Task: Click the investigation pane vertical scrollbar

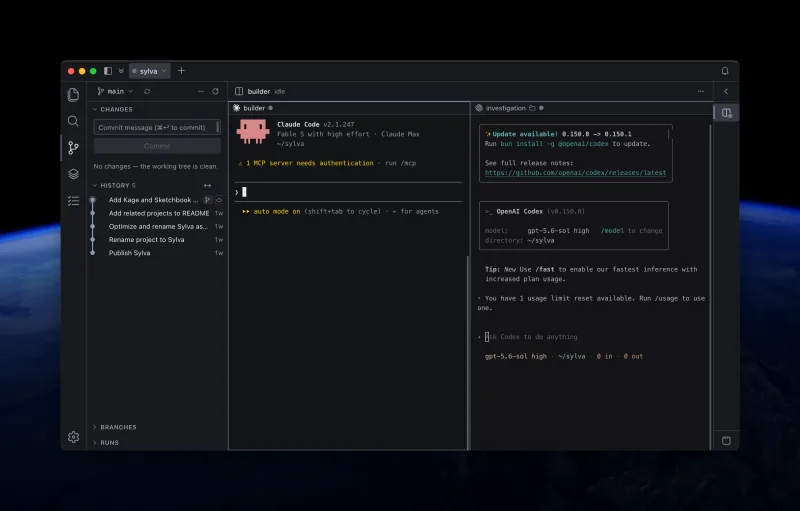Action: tap(711, 286)
